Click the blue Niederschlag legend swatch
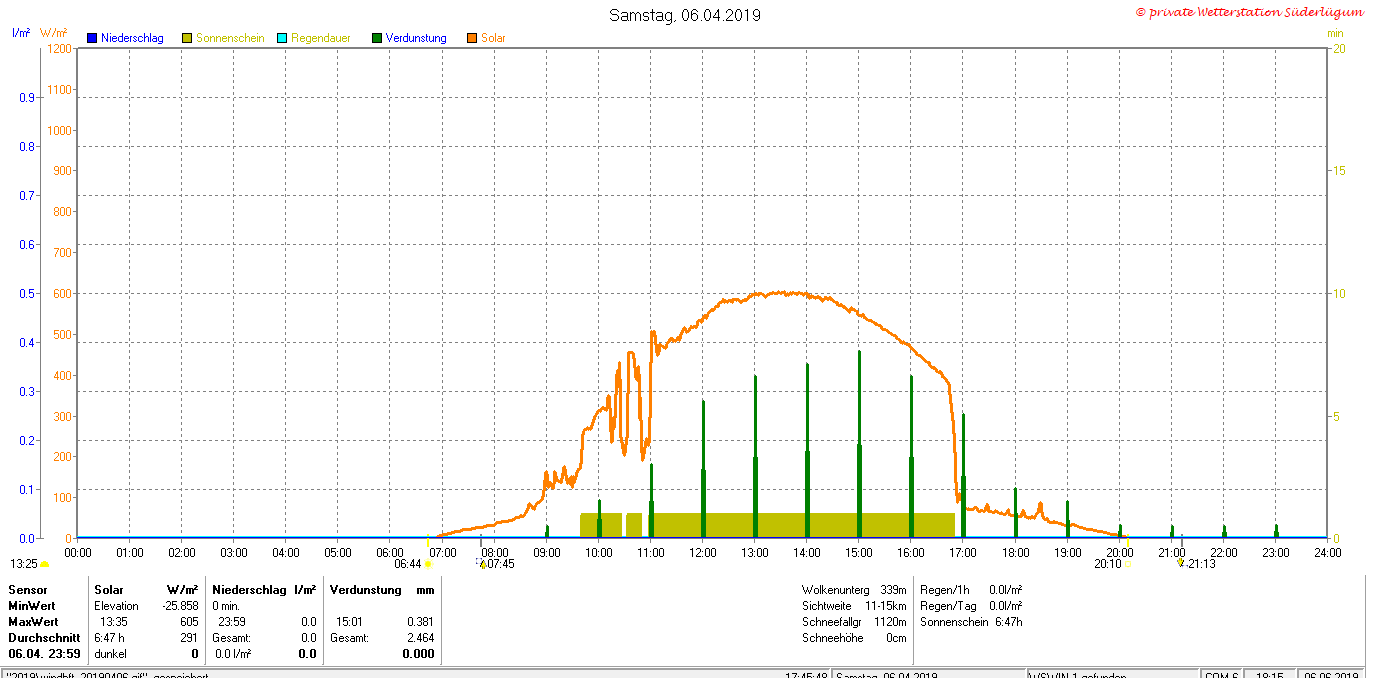The height and width of the screenshot is (678, 1396). pyautogui.click(x=91, y=38)
